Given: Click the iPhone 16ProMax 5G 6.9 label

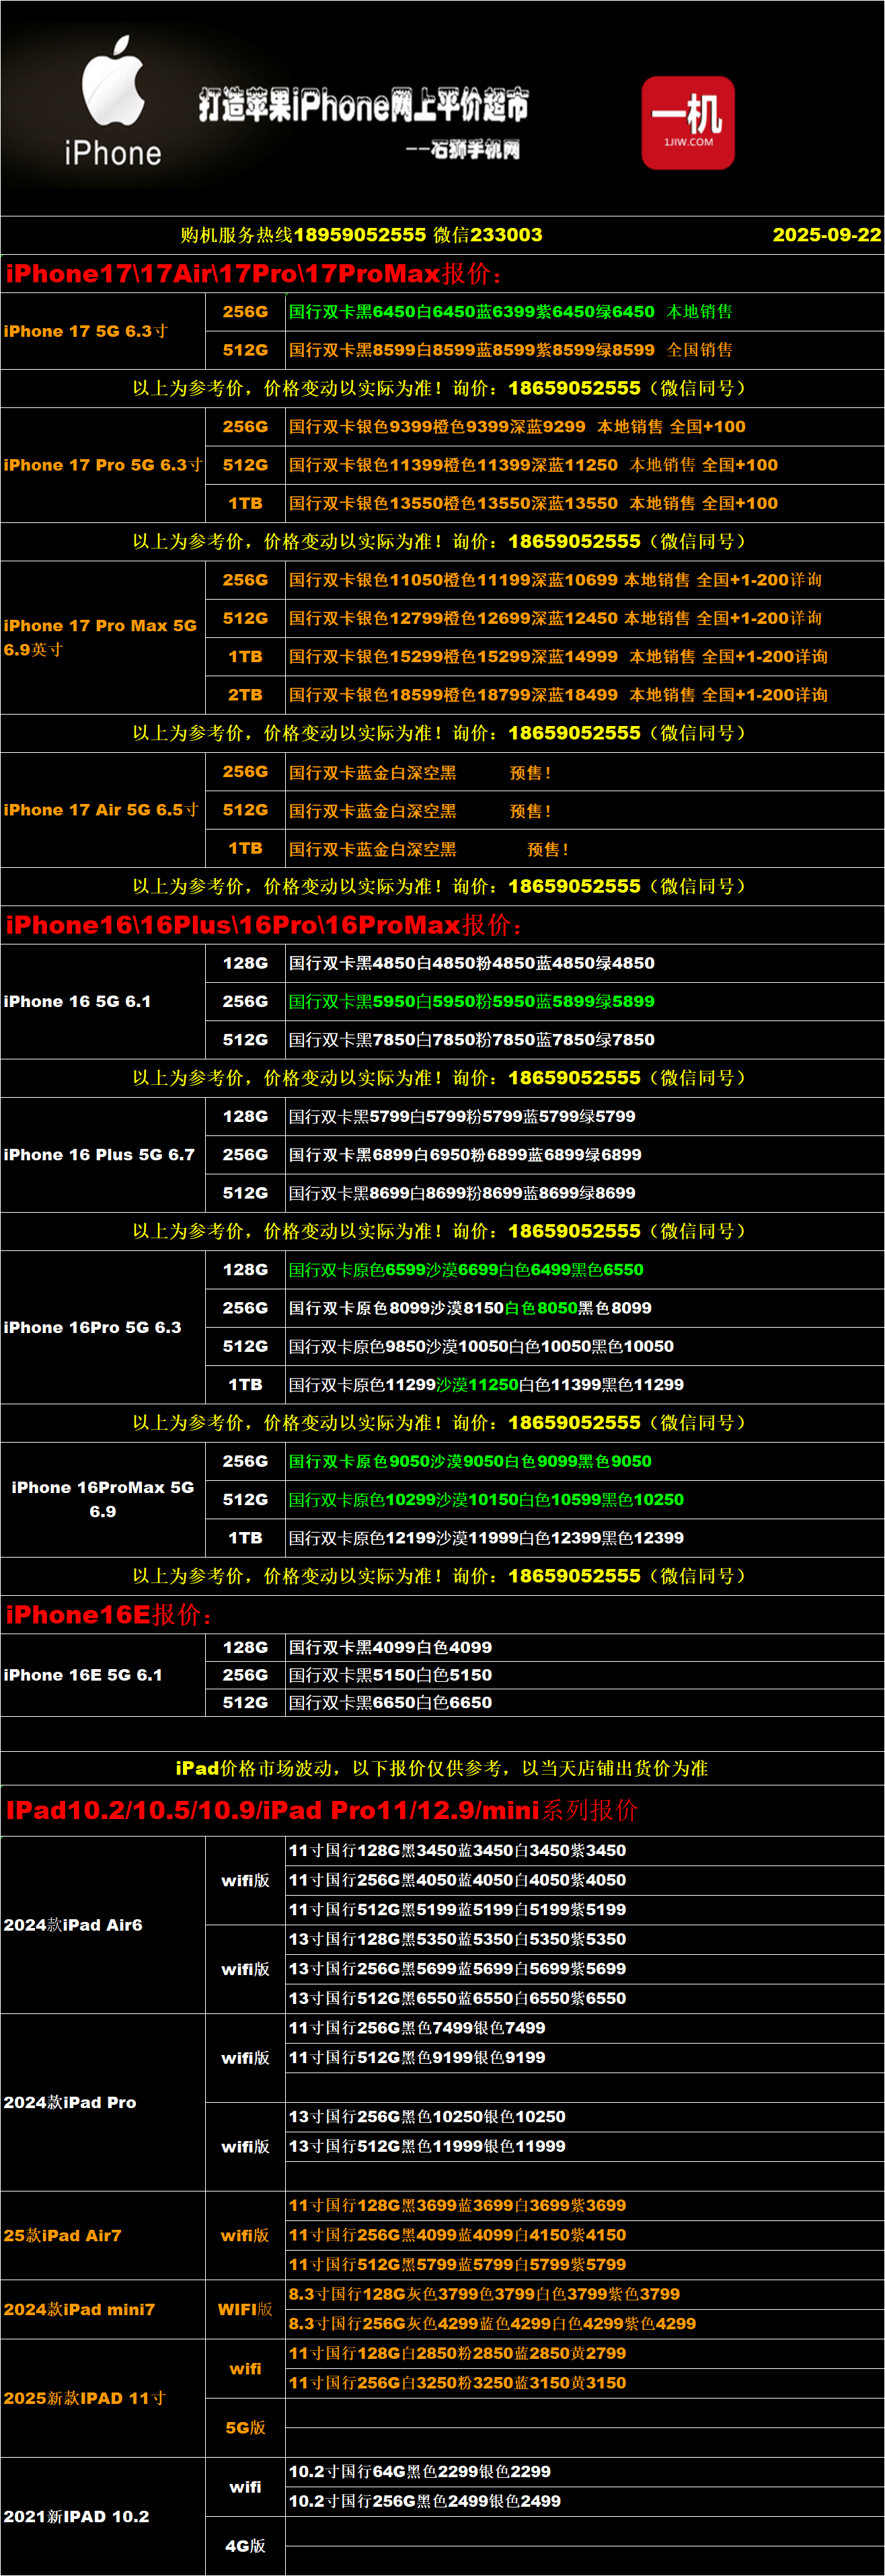Looking at the screenshot, I should [x=102, y=1499].
